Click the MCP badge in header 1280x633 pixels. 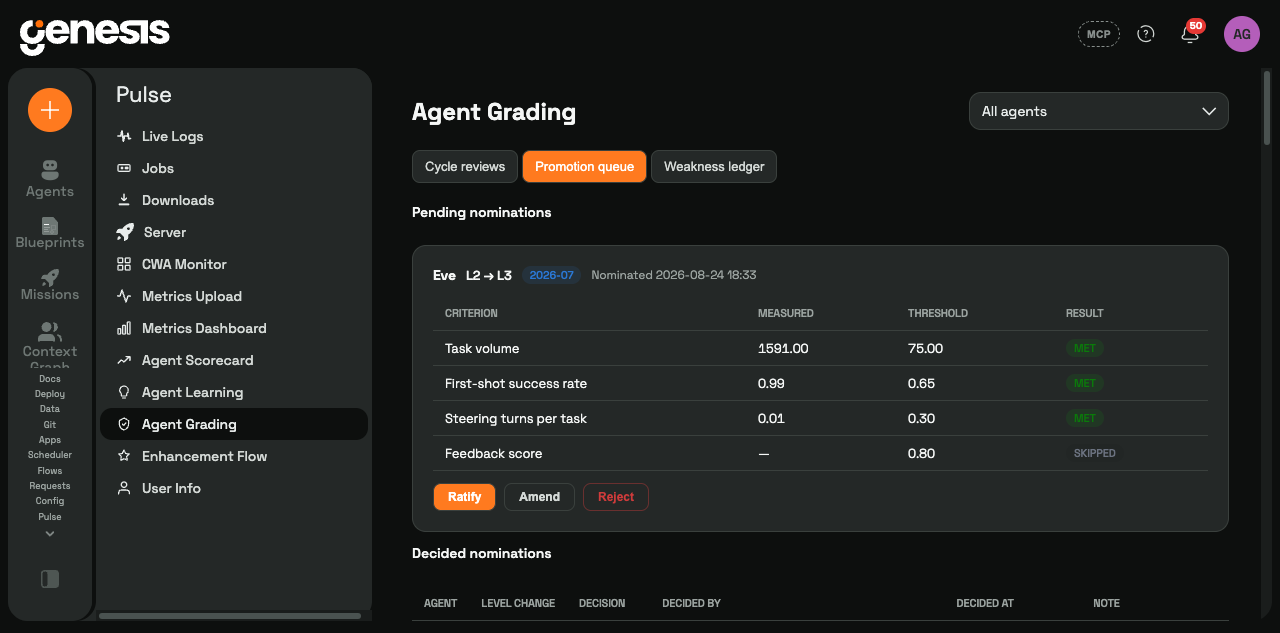click(x=1099, y=34)
